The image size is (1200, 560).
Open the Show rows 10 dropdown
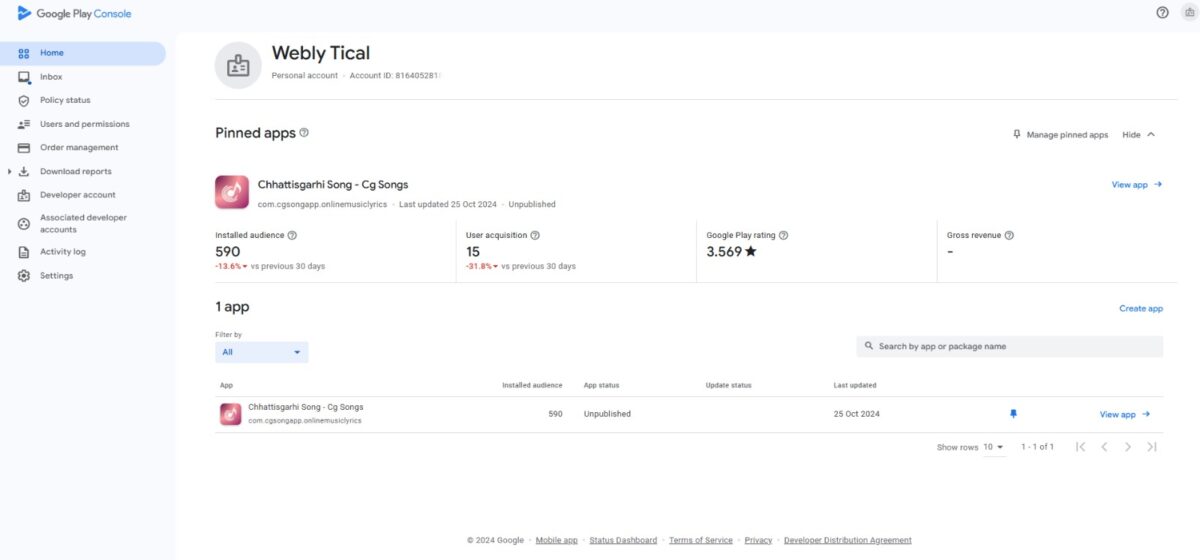993,447
